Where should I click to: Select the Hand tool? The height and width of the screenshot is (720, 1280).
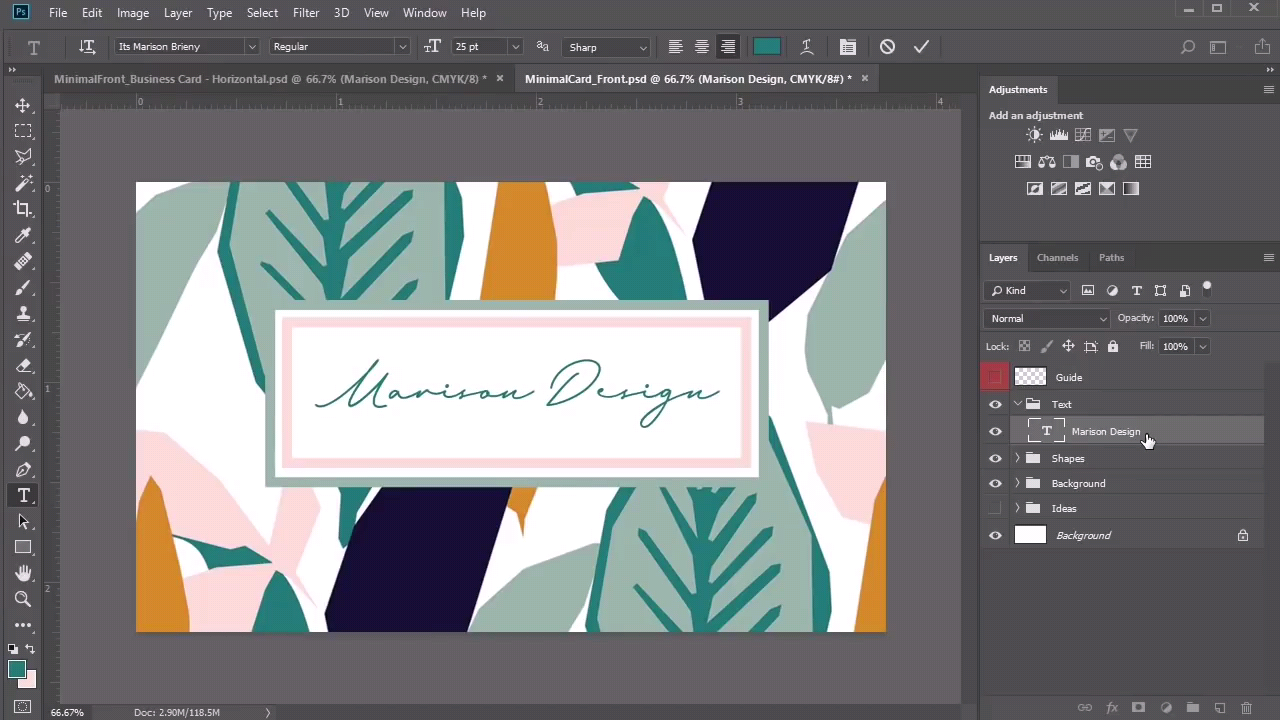point(23,573)
